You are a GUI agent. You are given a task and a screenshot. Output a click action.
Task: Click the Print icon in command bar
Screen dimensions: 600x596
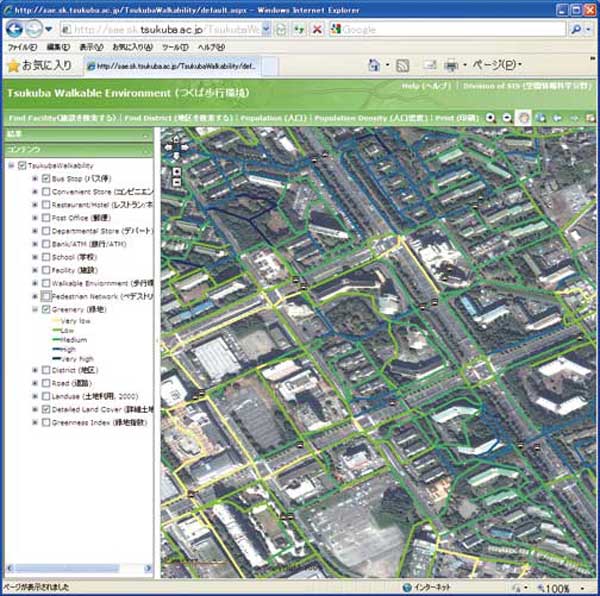point(452,66)
